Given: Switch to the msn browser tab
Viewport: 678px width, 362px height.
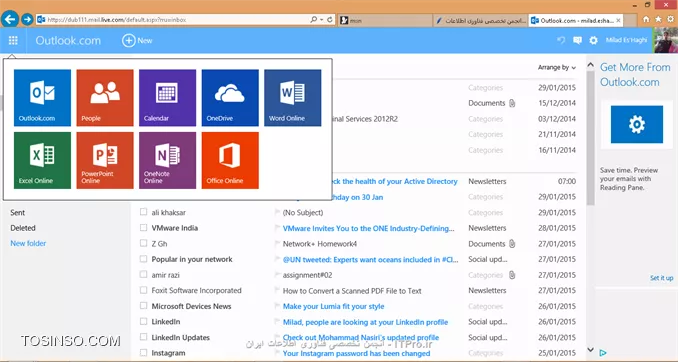Looking at the screenshot, I should (x=385, y=20).
